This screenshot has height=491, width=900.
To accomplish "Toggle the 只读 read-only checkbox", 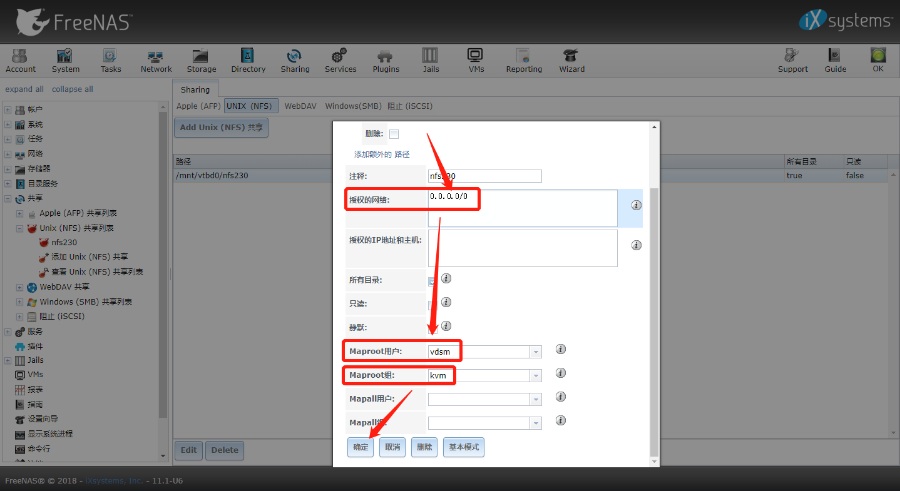I will pyautogui.click(x=432, y=305).
